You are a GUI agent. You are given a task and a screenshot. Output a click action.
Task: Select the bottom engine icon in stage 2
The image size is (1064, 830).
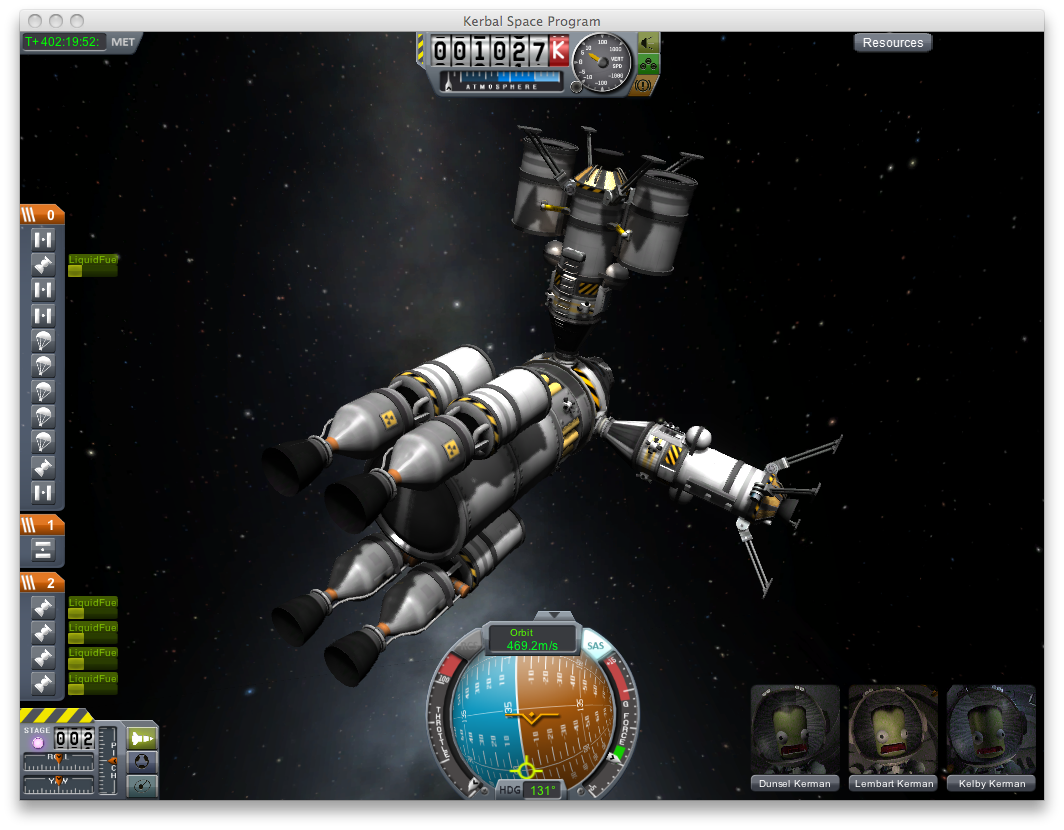[x=43, y=684]
